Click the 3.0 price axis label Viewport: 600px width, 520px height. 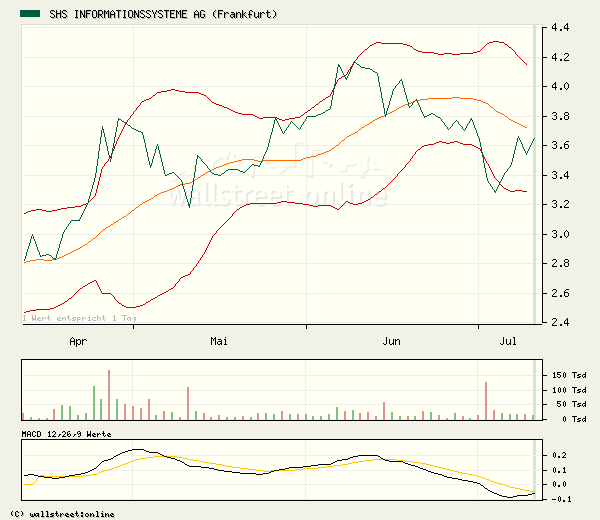(x=560, y=234)
